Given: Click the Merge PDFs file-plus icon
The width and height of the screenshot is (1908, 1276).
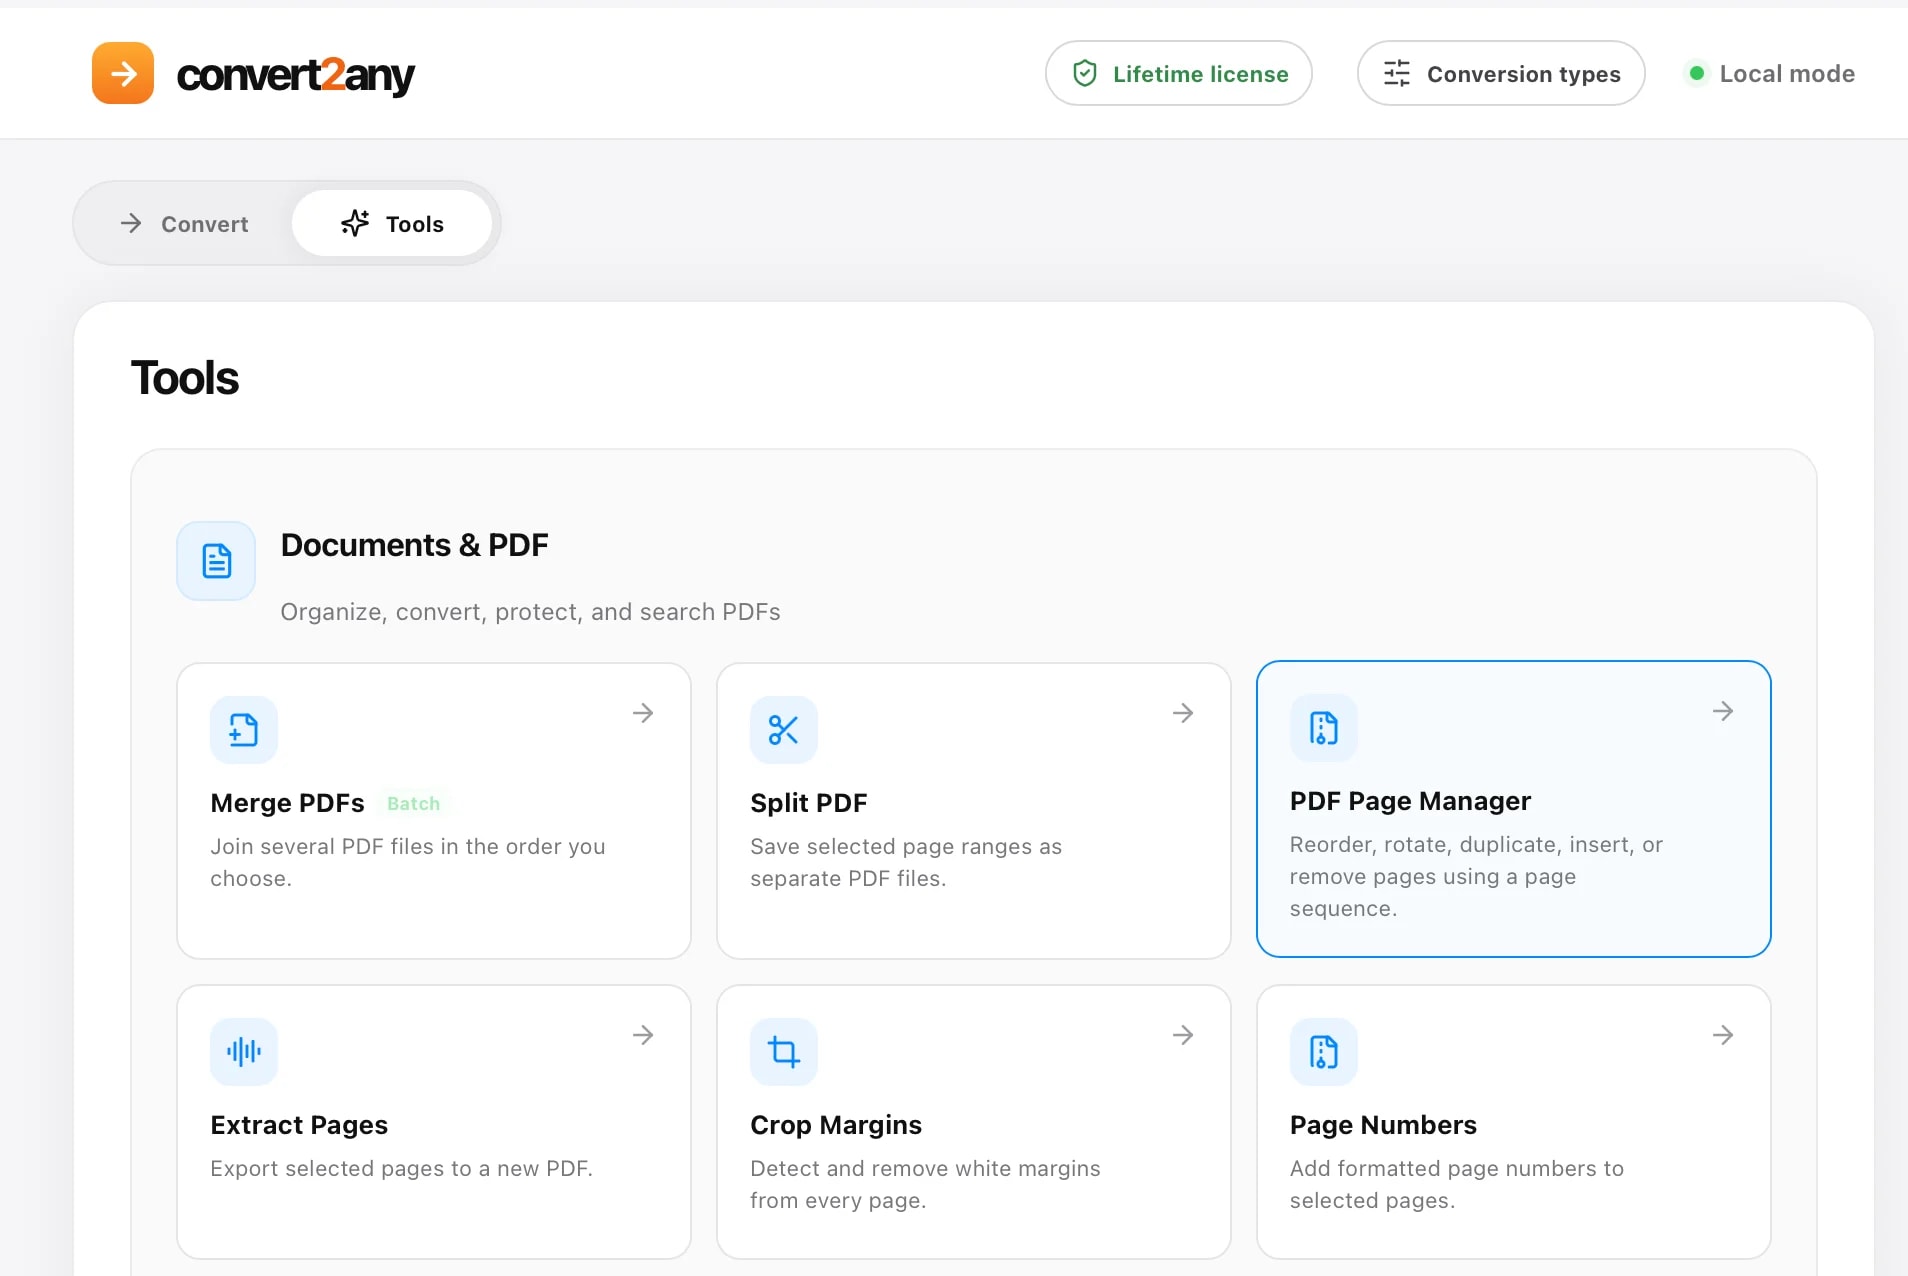Looking at the screenshot, I should pos(244,730).
